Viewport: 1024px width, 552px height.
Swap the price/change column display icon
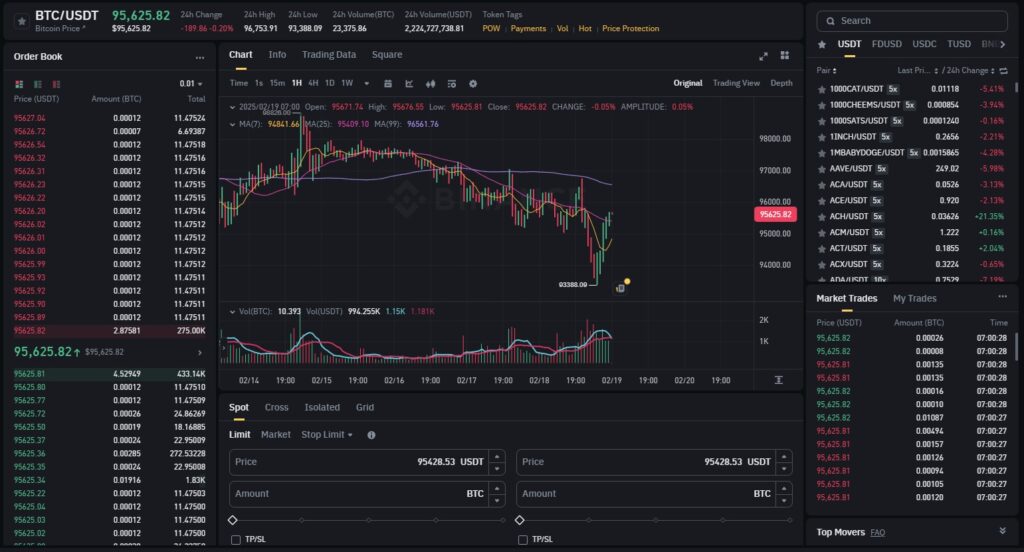pyautogui.click(x=1004, y=71)
